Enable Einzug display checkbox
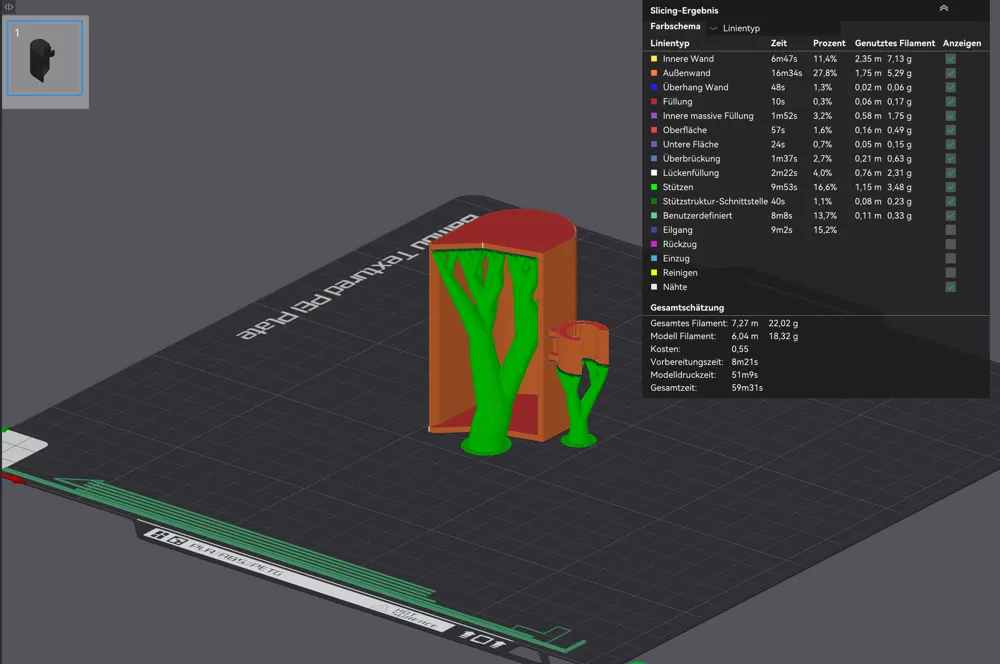Viewport: 1000px width, 664px height. click(950, 258)
